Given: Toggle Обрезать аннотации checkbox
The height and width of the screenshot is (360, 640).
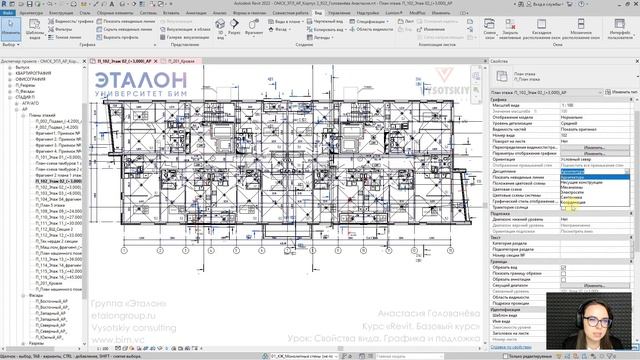Looking at the screenshot, I should [563, 280].
